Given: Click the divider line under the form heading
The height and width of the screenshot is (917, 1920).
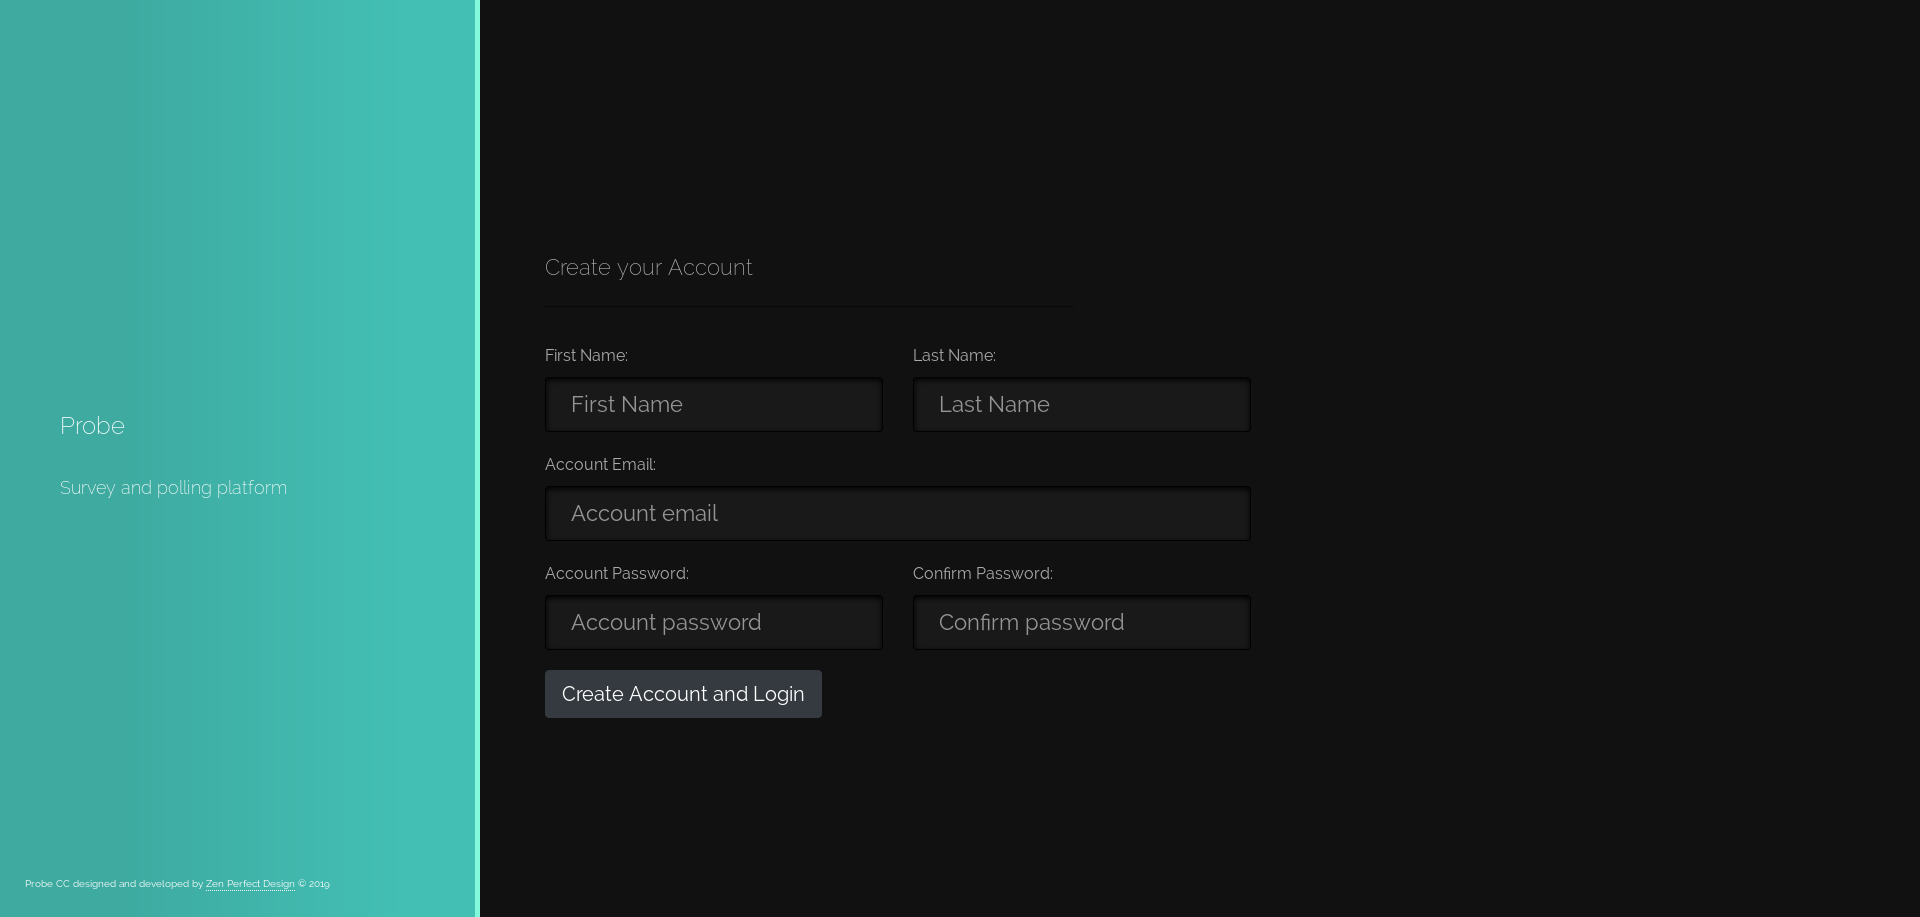Looking at the screenshot, I should 807,306.
